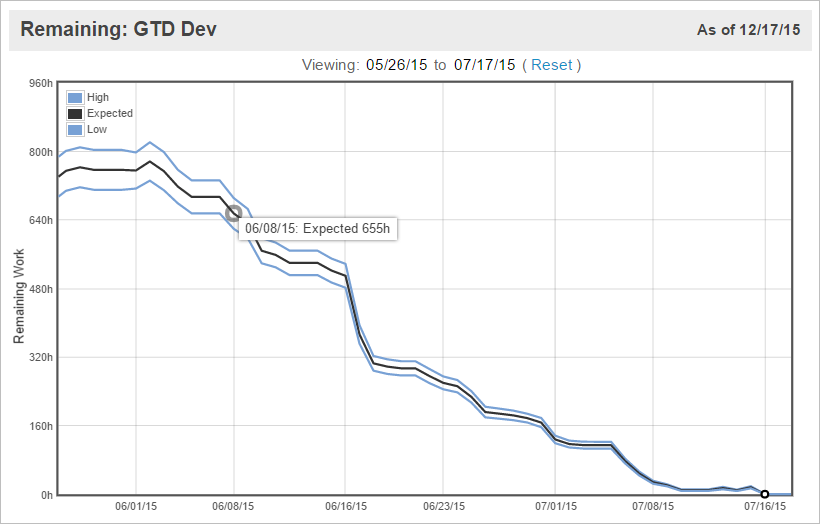Click the 'Remaining: GTD Dev' chart title

118,30
